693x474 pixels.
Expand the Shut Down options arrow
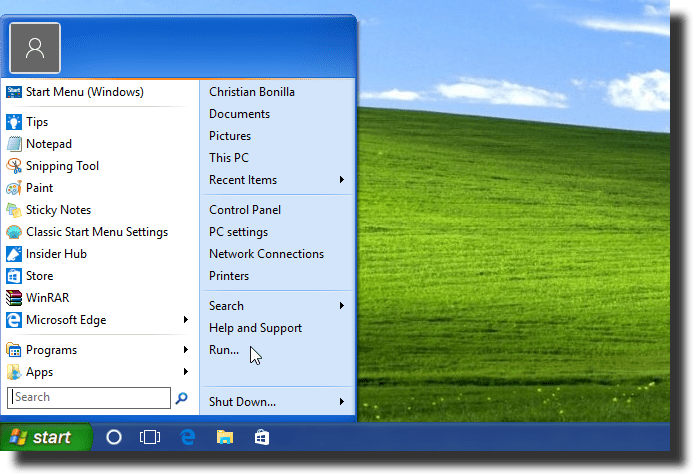point(342,401)
